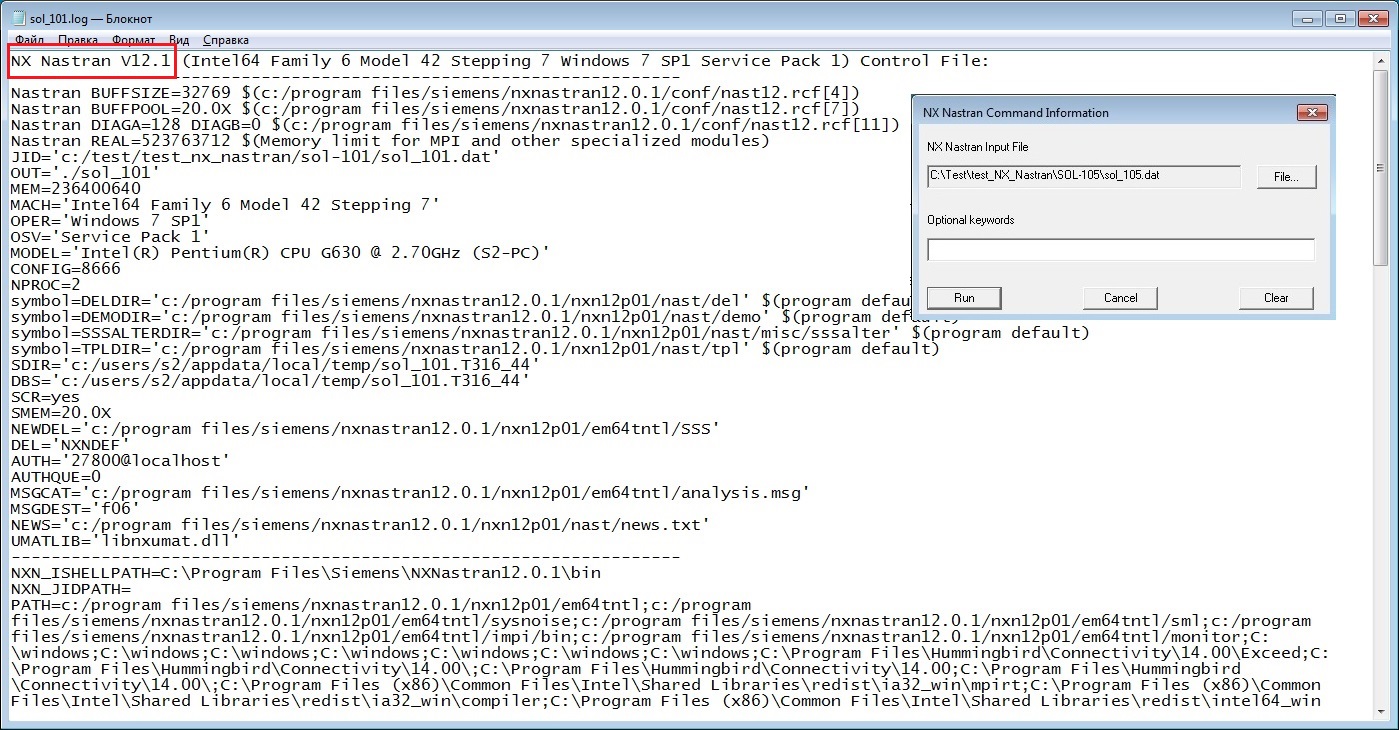Click the line starting "NEWS='c:/program files"
The image size is (1399, 730).
pos(360,525)
